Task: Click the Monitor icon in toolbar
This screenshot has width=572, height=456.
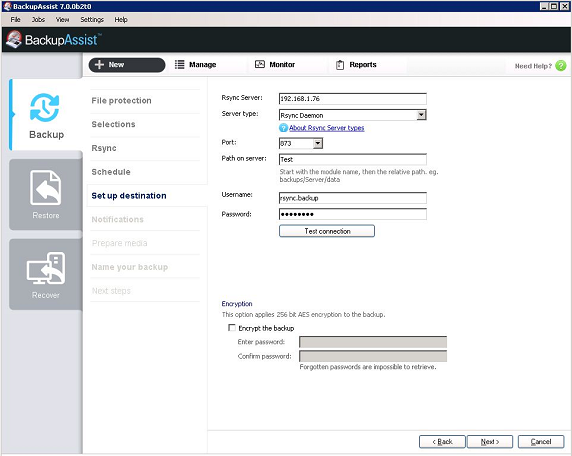Action: (260, 64)
